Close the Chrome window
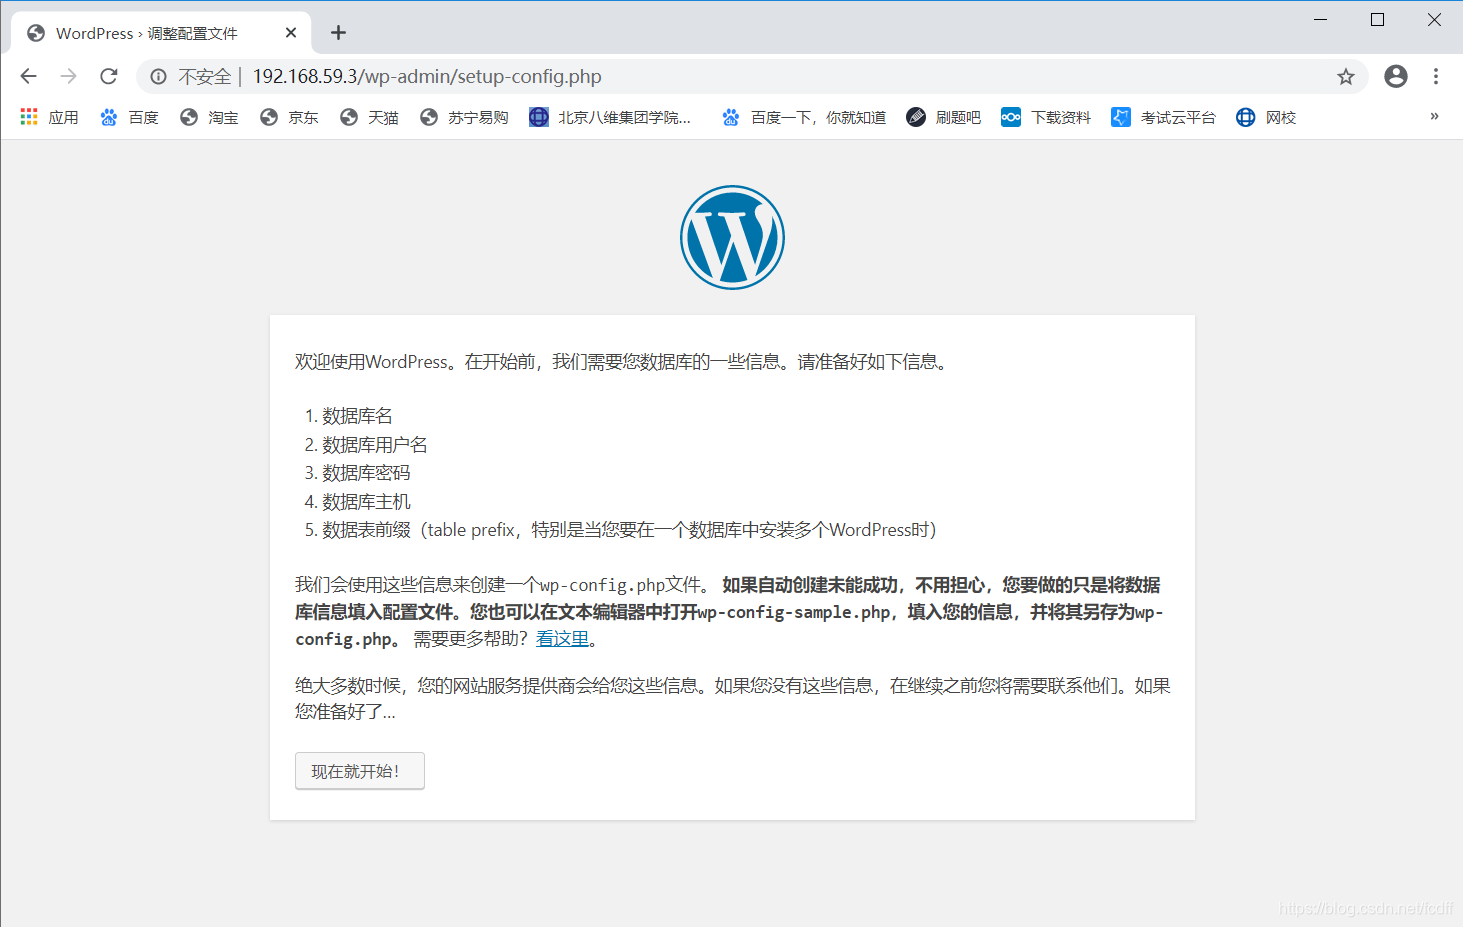Viewport: 1463px width, 927px height. [1434, 19]
